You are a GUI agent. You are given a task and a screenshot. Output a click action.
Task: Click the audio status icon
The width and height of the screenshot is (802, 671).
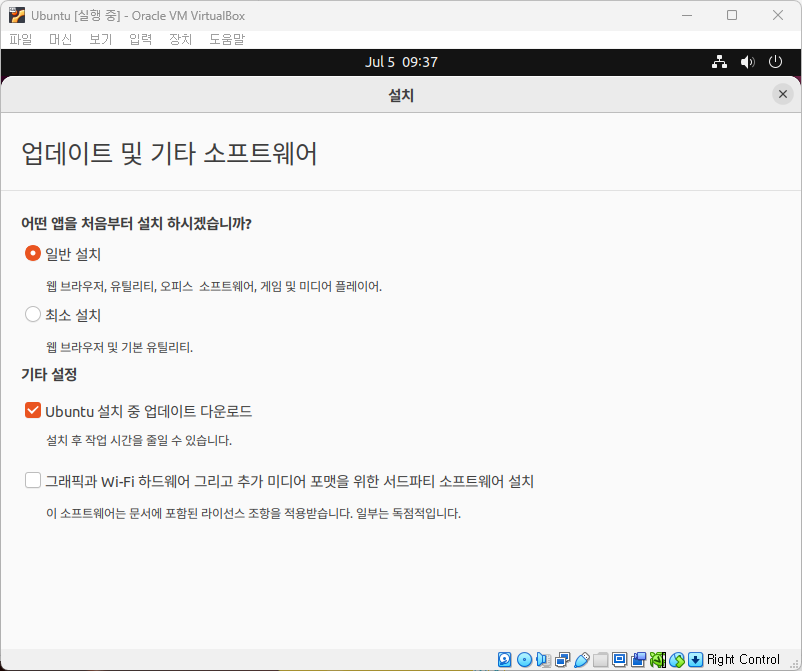[x=543, y=659]
